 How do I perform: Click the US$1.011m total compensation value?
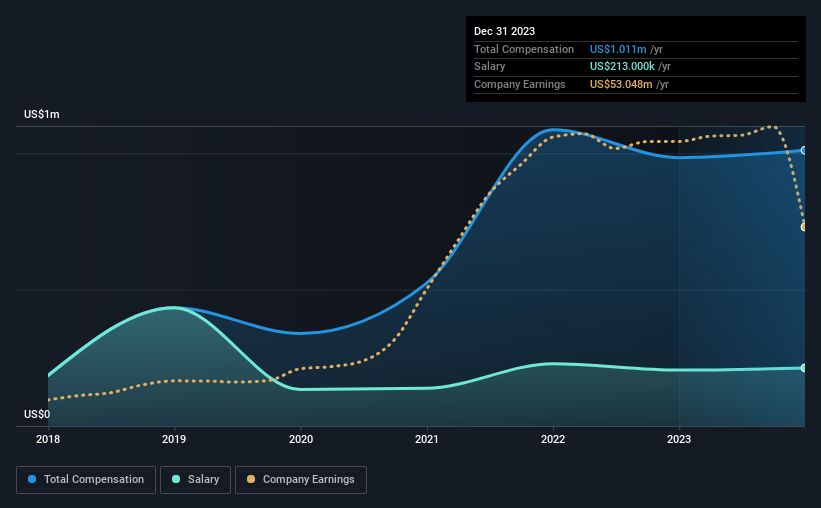tap(618, 49)
